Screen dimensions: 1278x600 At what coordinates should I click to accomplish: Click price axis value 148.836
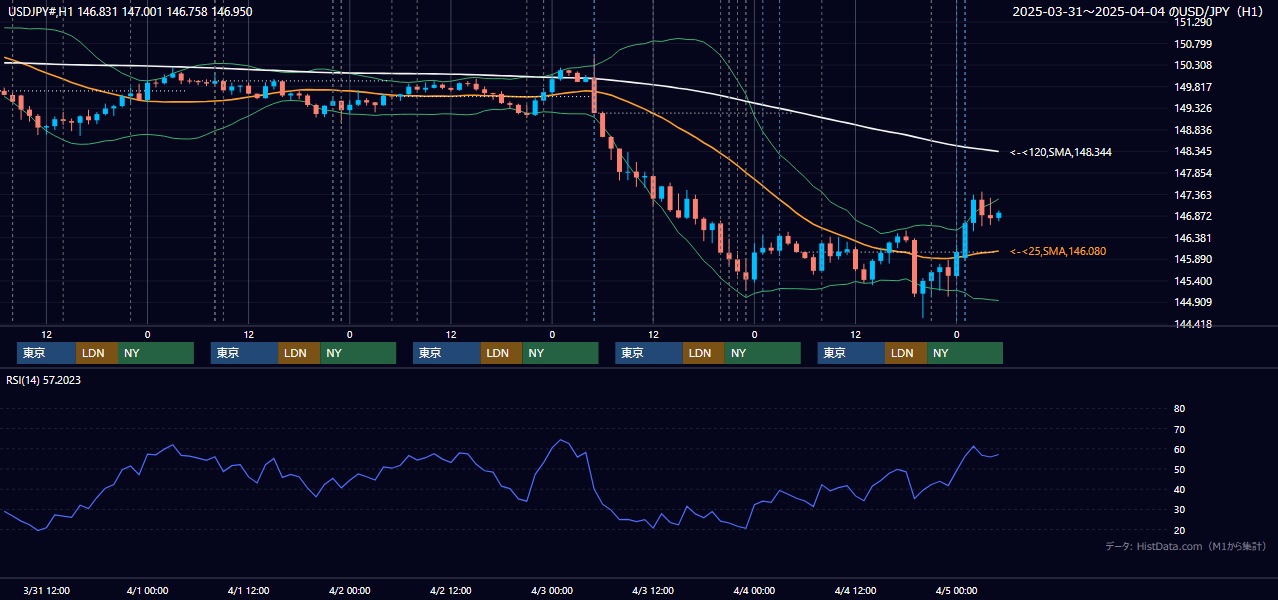[x=1193, y=130]
